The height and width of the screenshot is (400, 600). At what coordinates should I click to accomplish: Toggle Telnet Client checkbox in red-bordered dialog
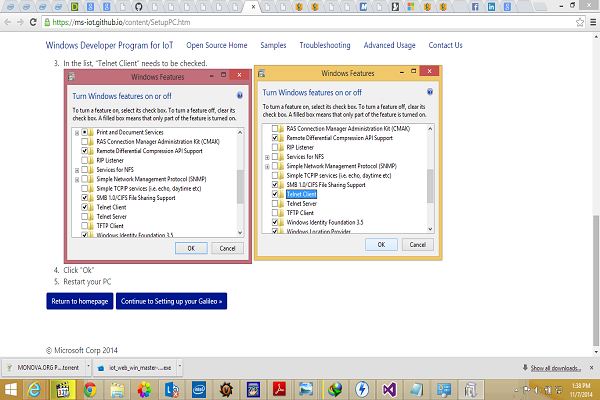pos(85,207)
